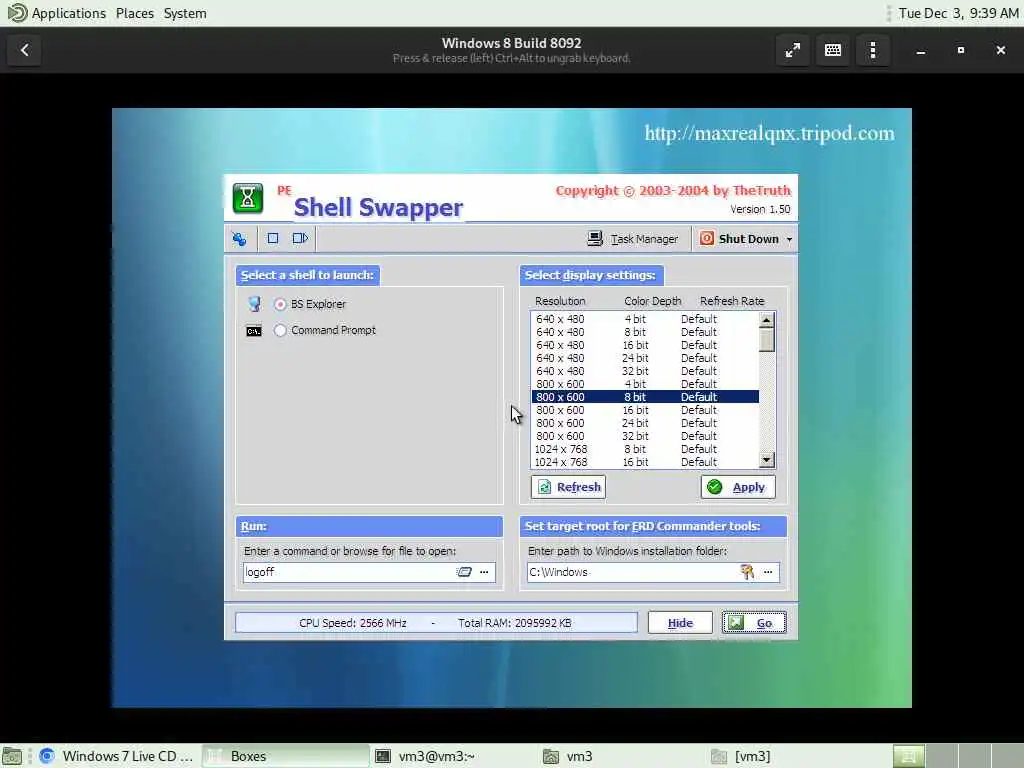Open the Places menu
The width and height of the screenshot is (1024, 768).
135,13
